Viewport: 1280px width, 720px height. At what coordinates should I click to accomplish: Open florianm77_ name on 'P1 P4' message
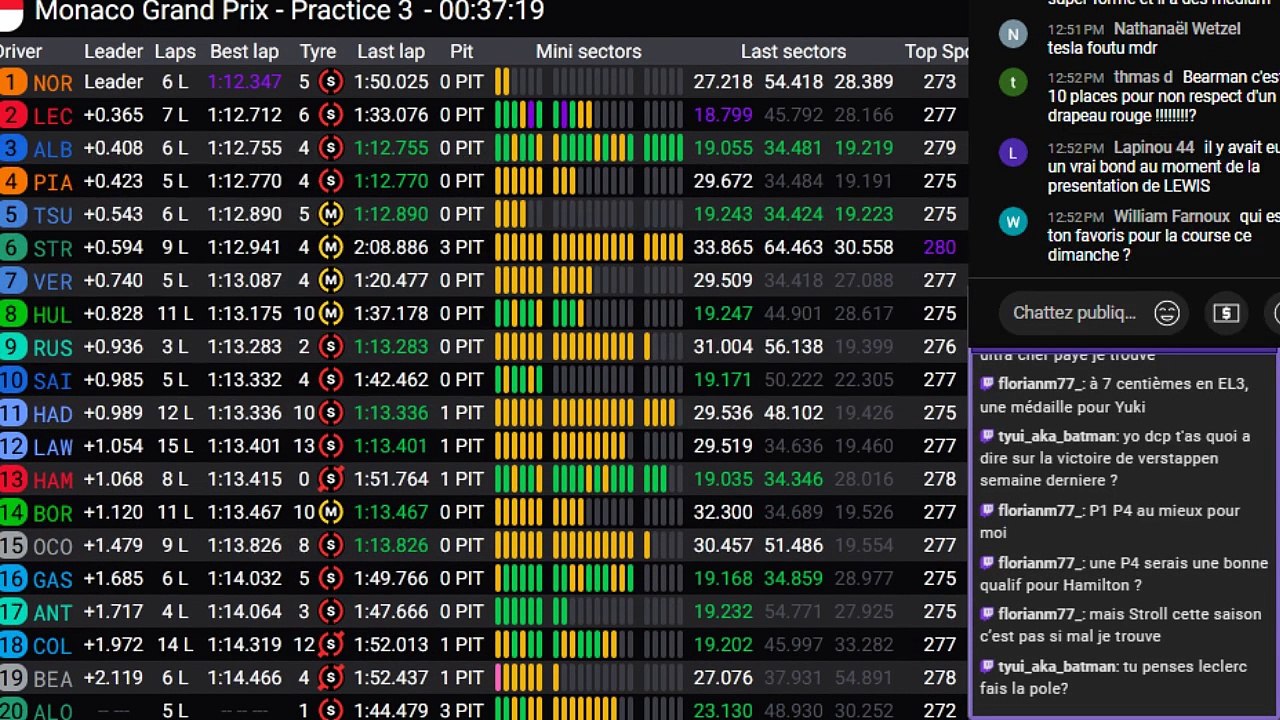coord(1040,511)
